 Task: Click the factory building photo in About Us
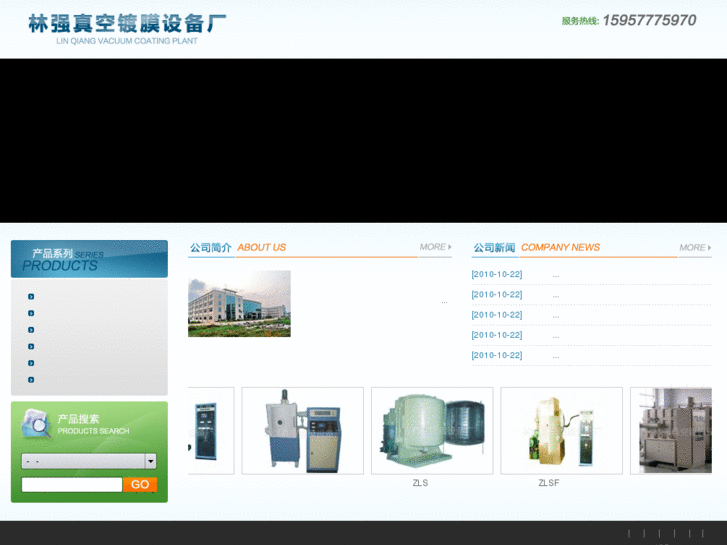(239, 303)
